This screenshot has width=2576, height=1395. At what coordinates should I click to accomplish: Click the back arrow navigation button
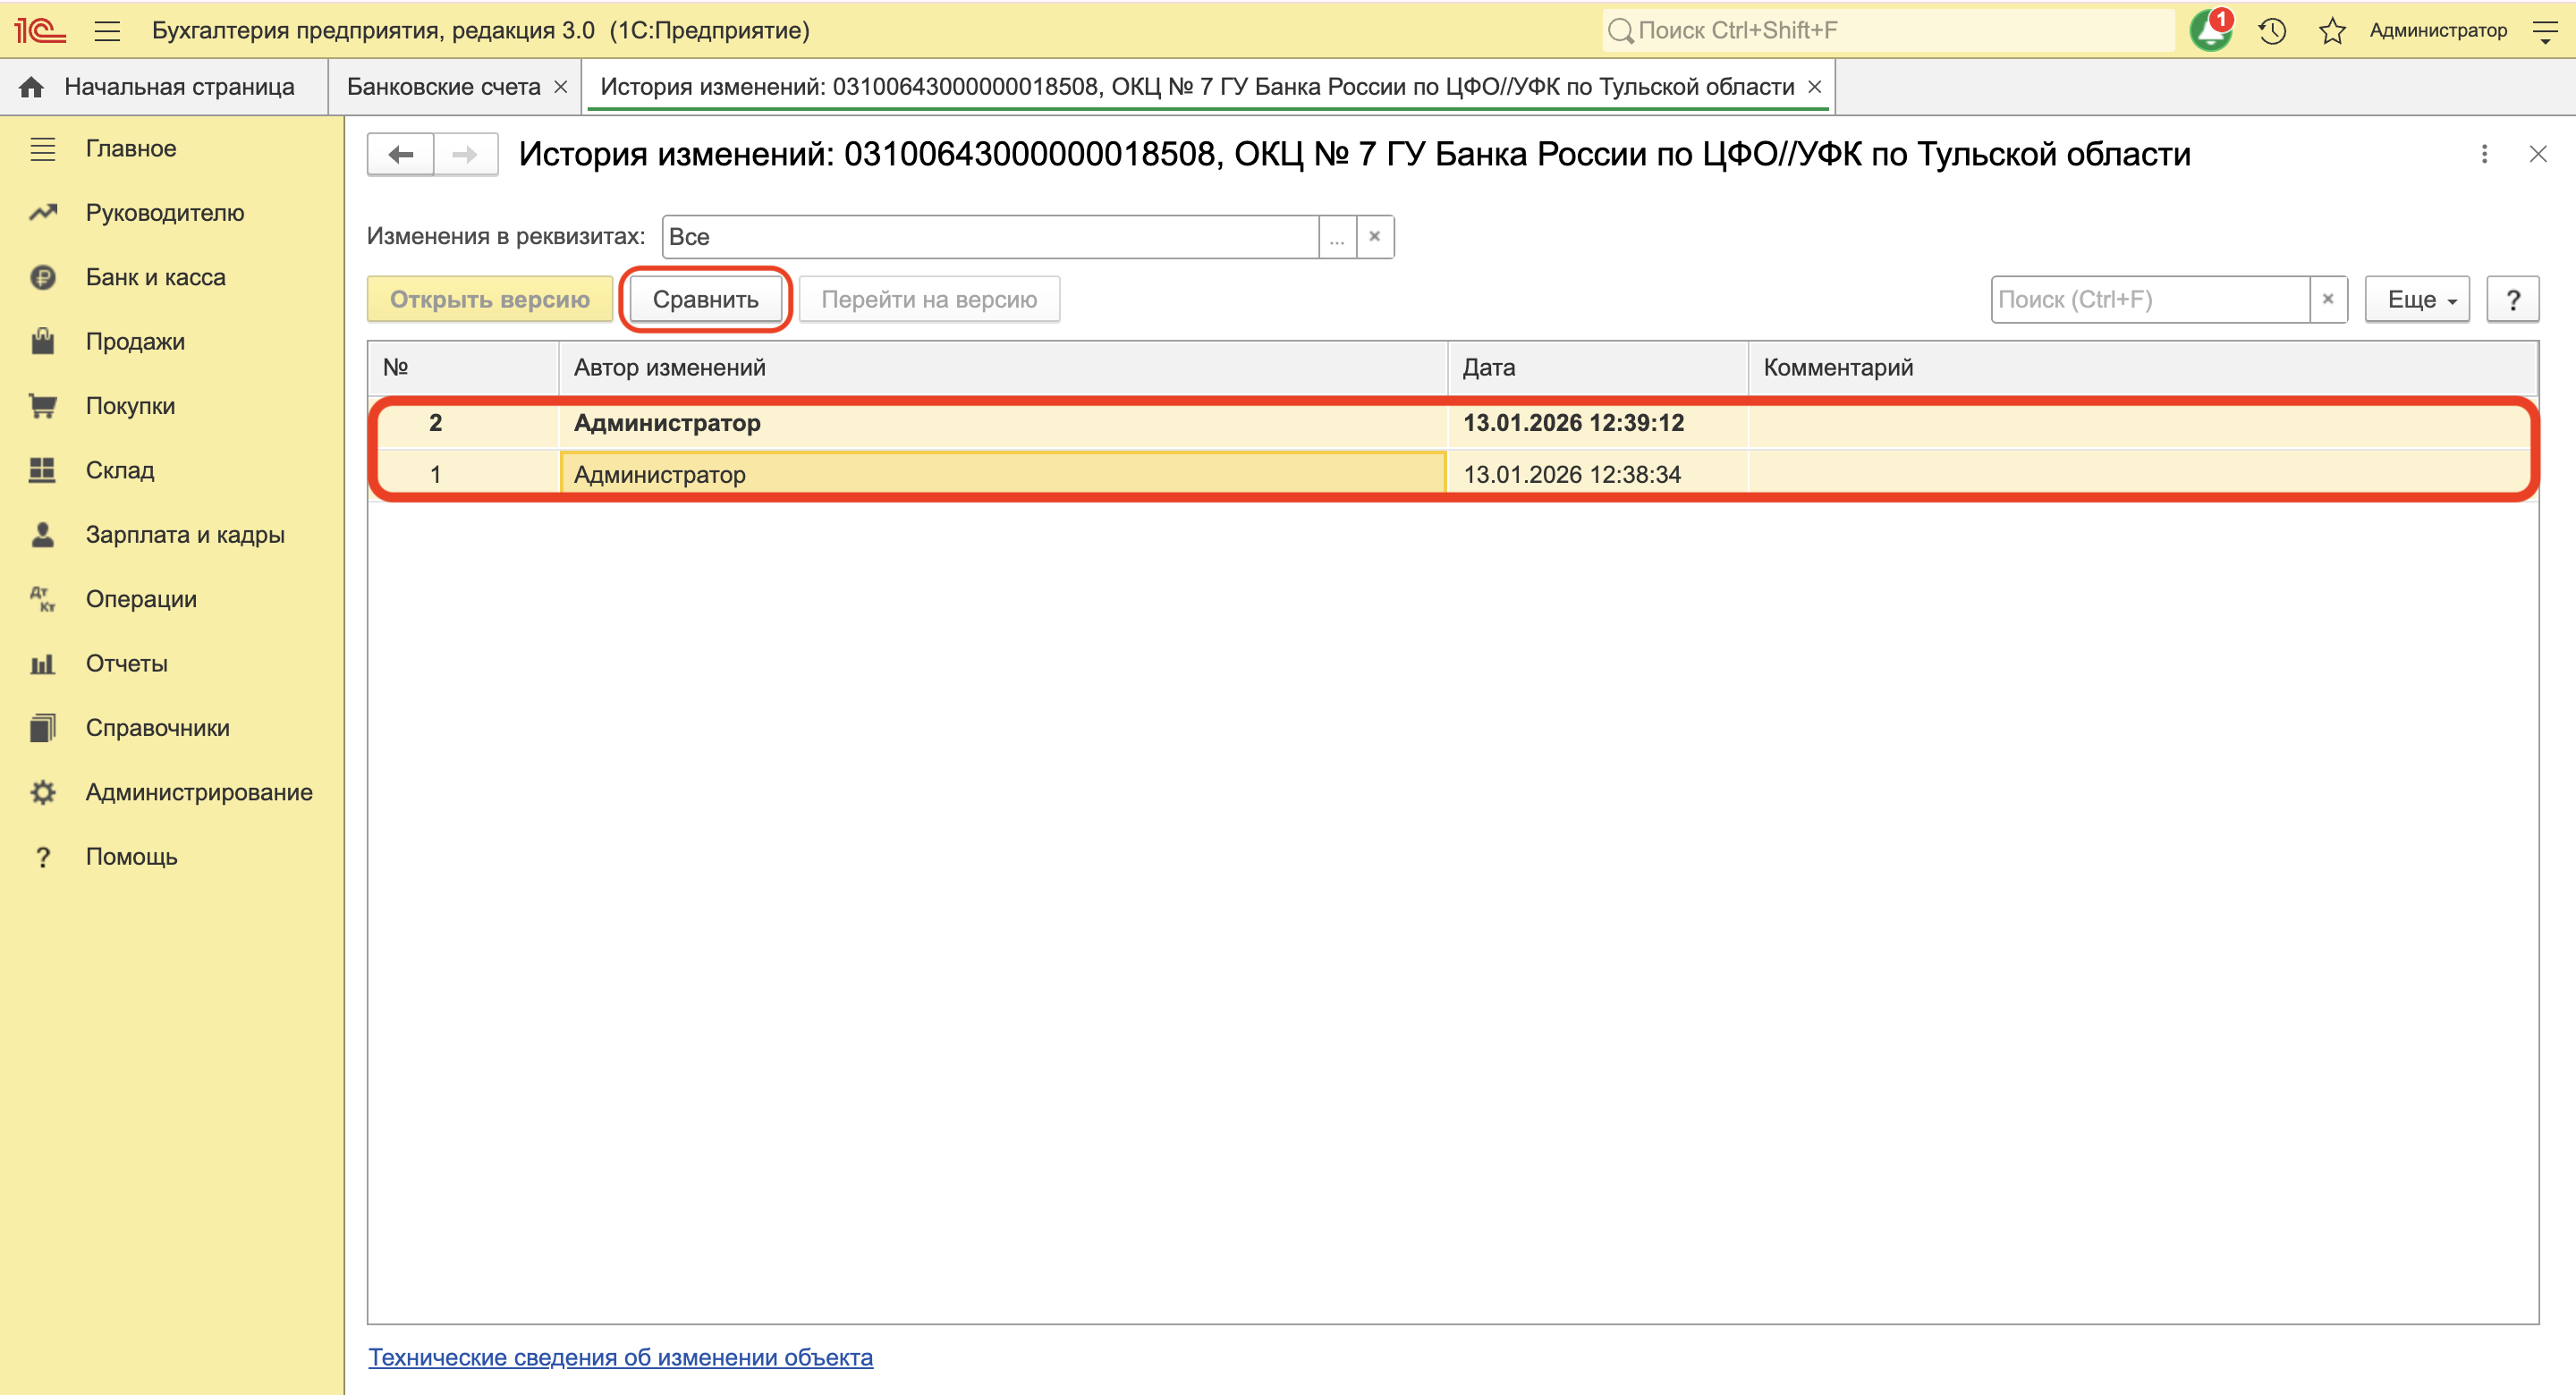(401, 154)
